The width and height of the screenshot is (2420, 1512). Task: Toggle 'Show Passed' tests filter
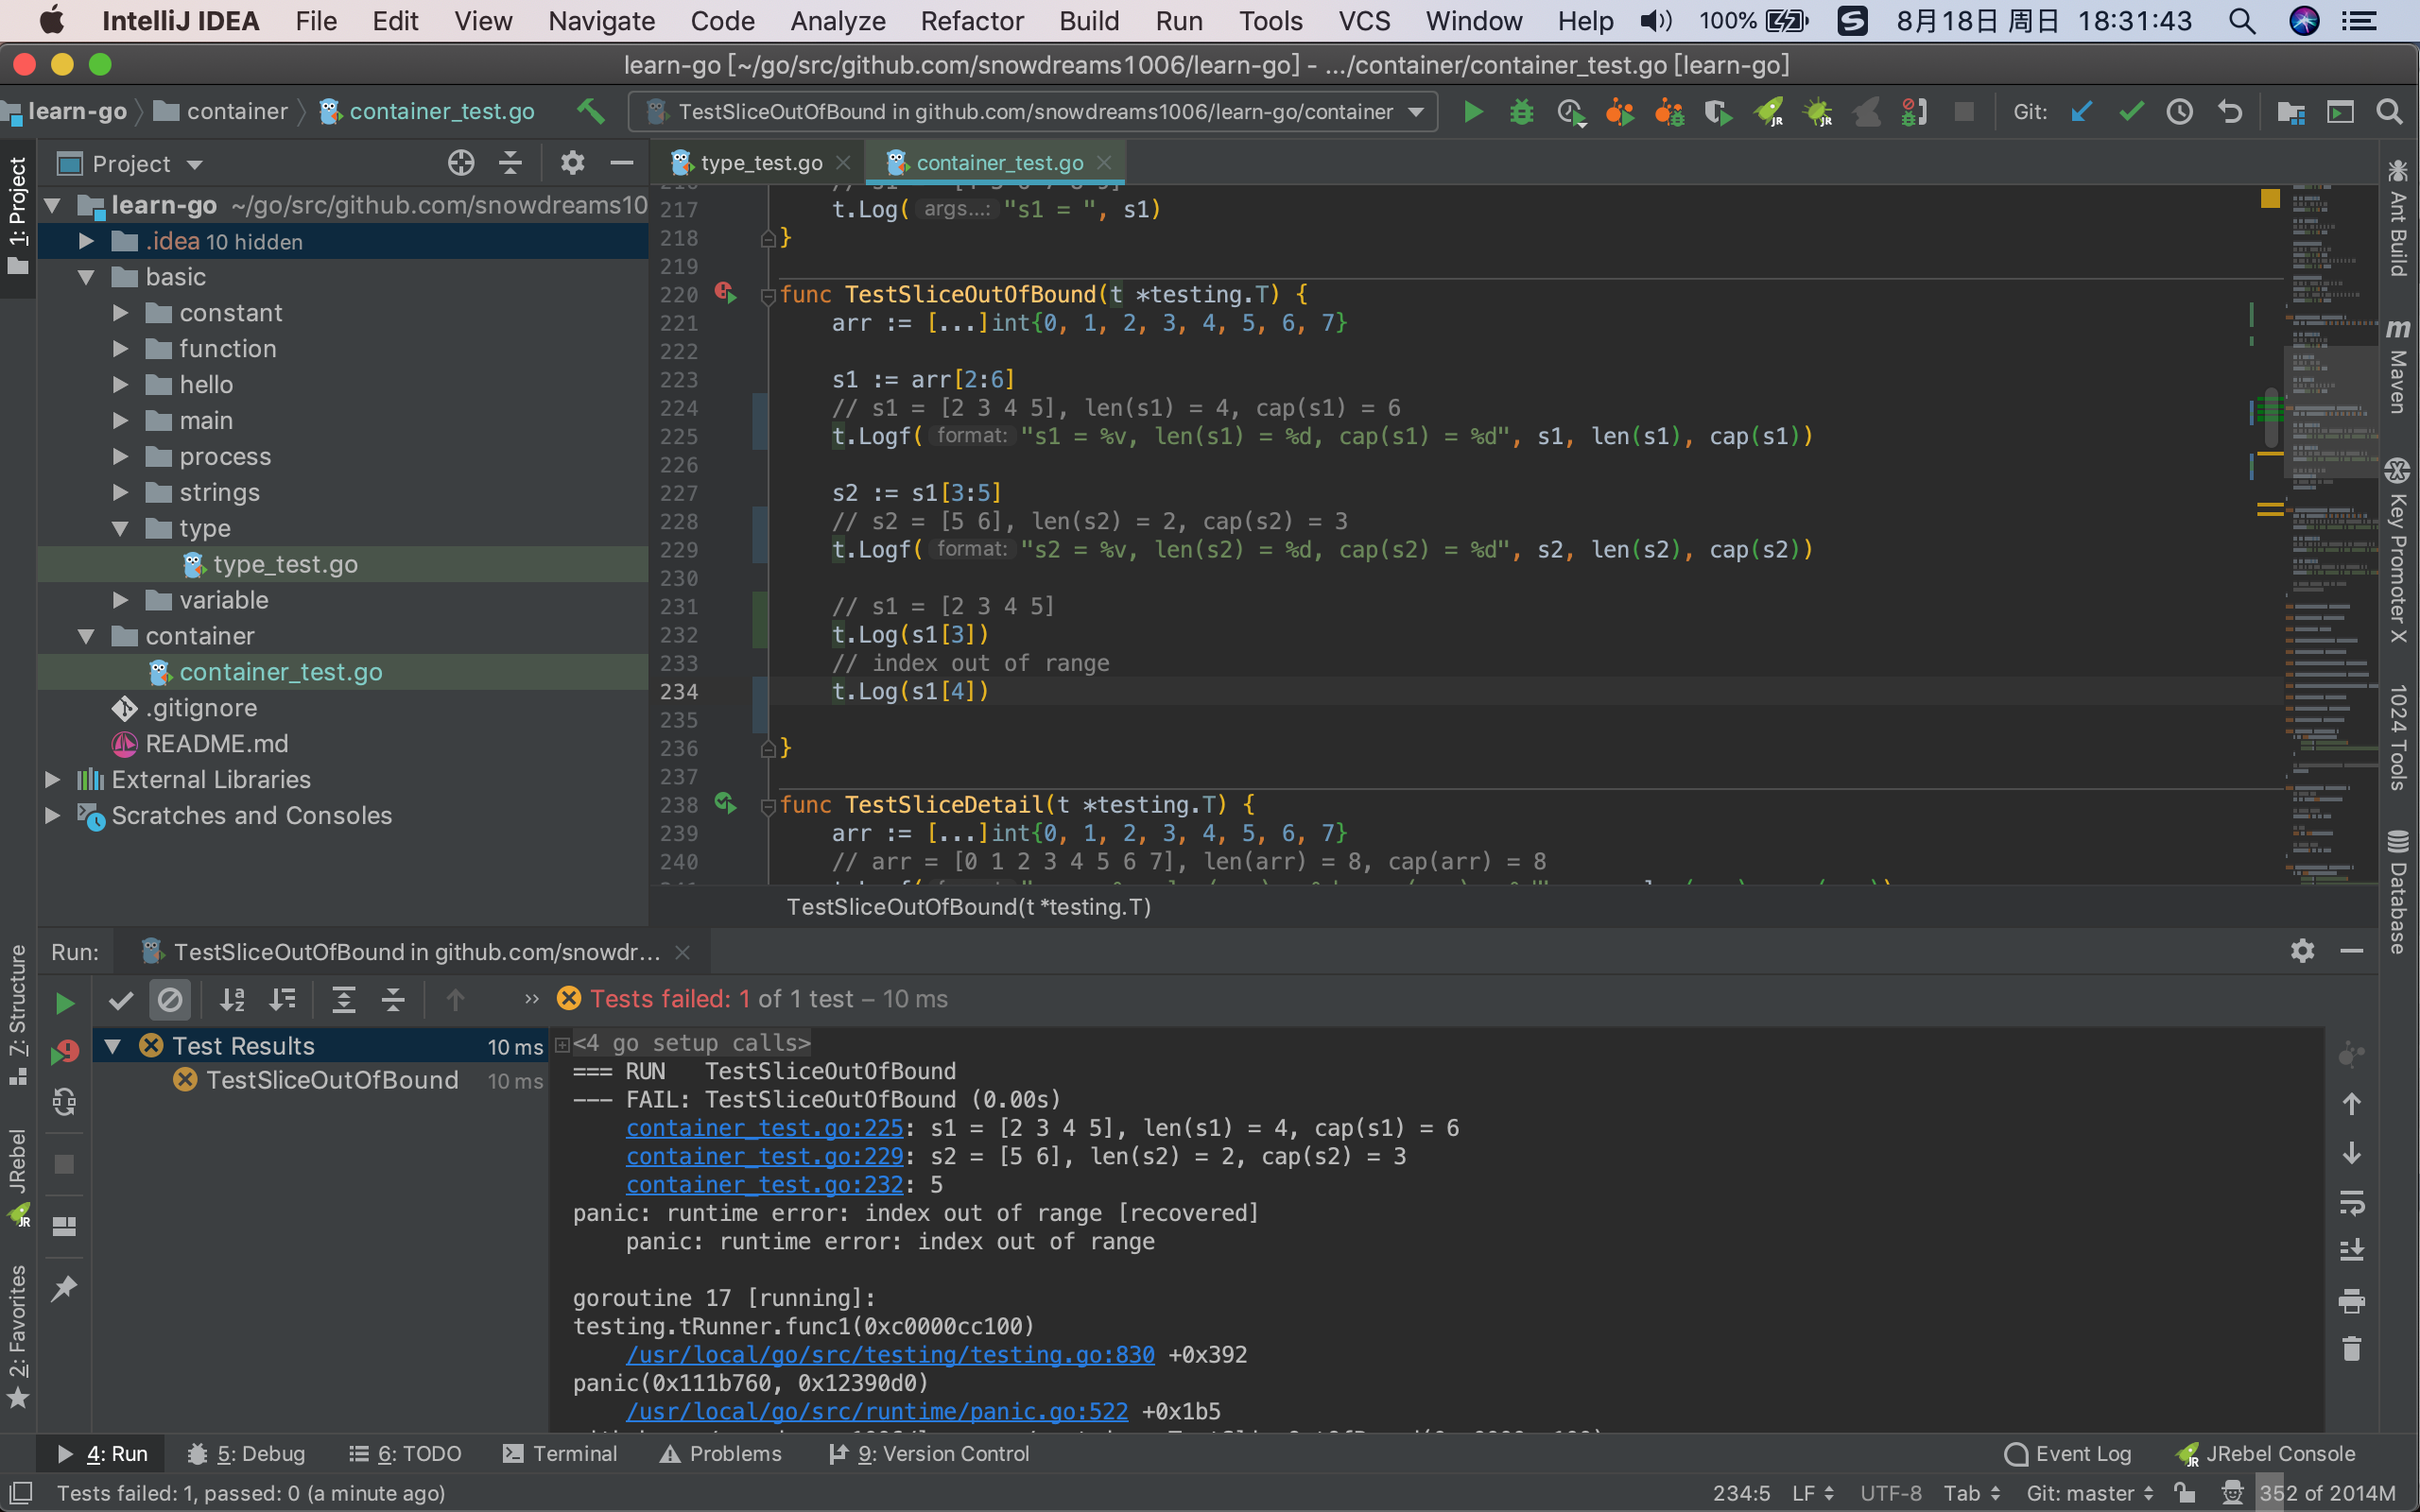pos(120,1000)
